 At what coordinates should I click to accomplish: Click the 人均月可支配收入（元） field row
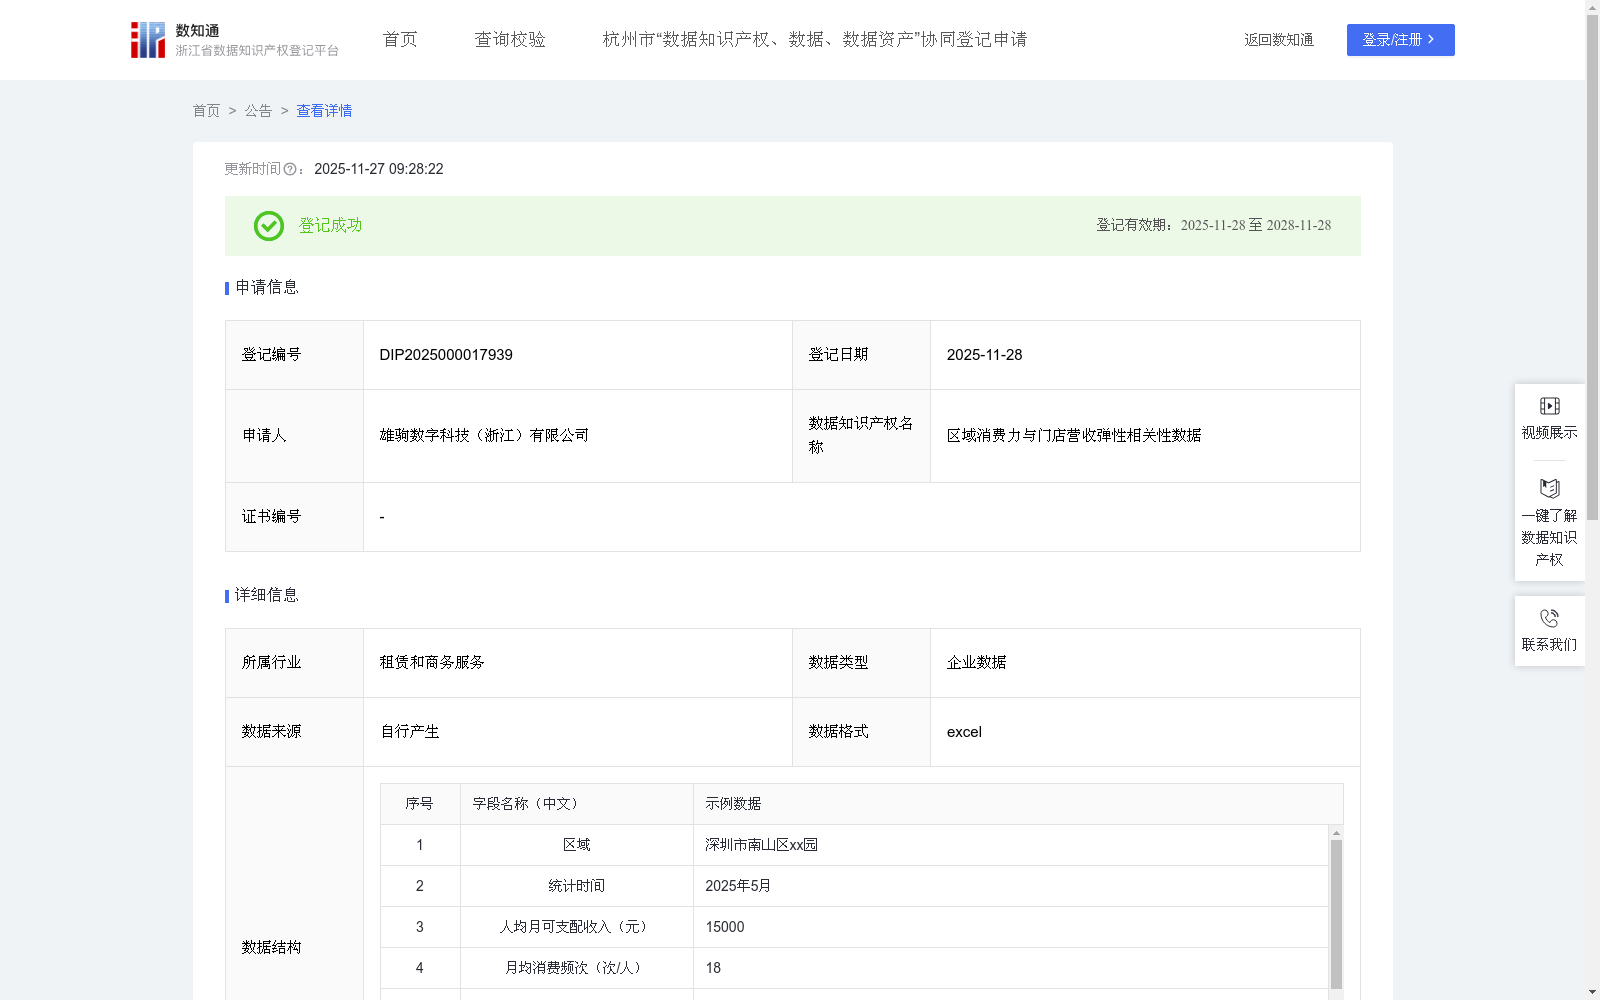pos(854,927)
